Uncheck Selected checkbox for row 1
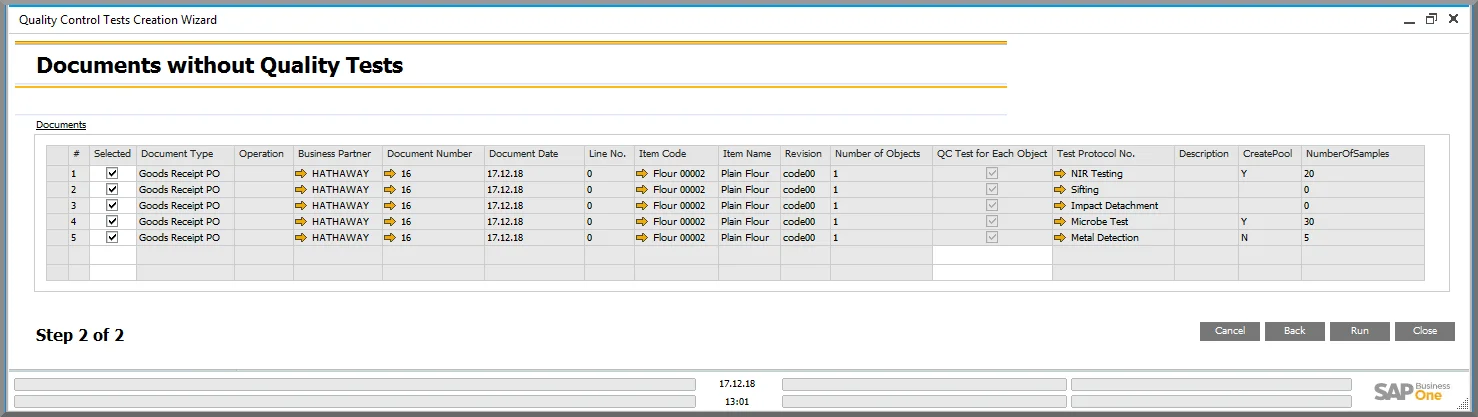This screenshot has width=1478, height=417. click(112, 173)
